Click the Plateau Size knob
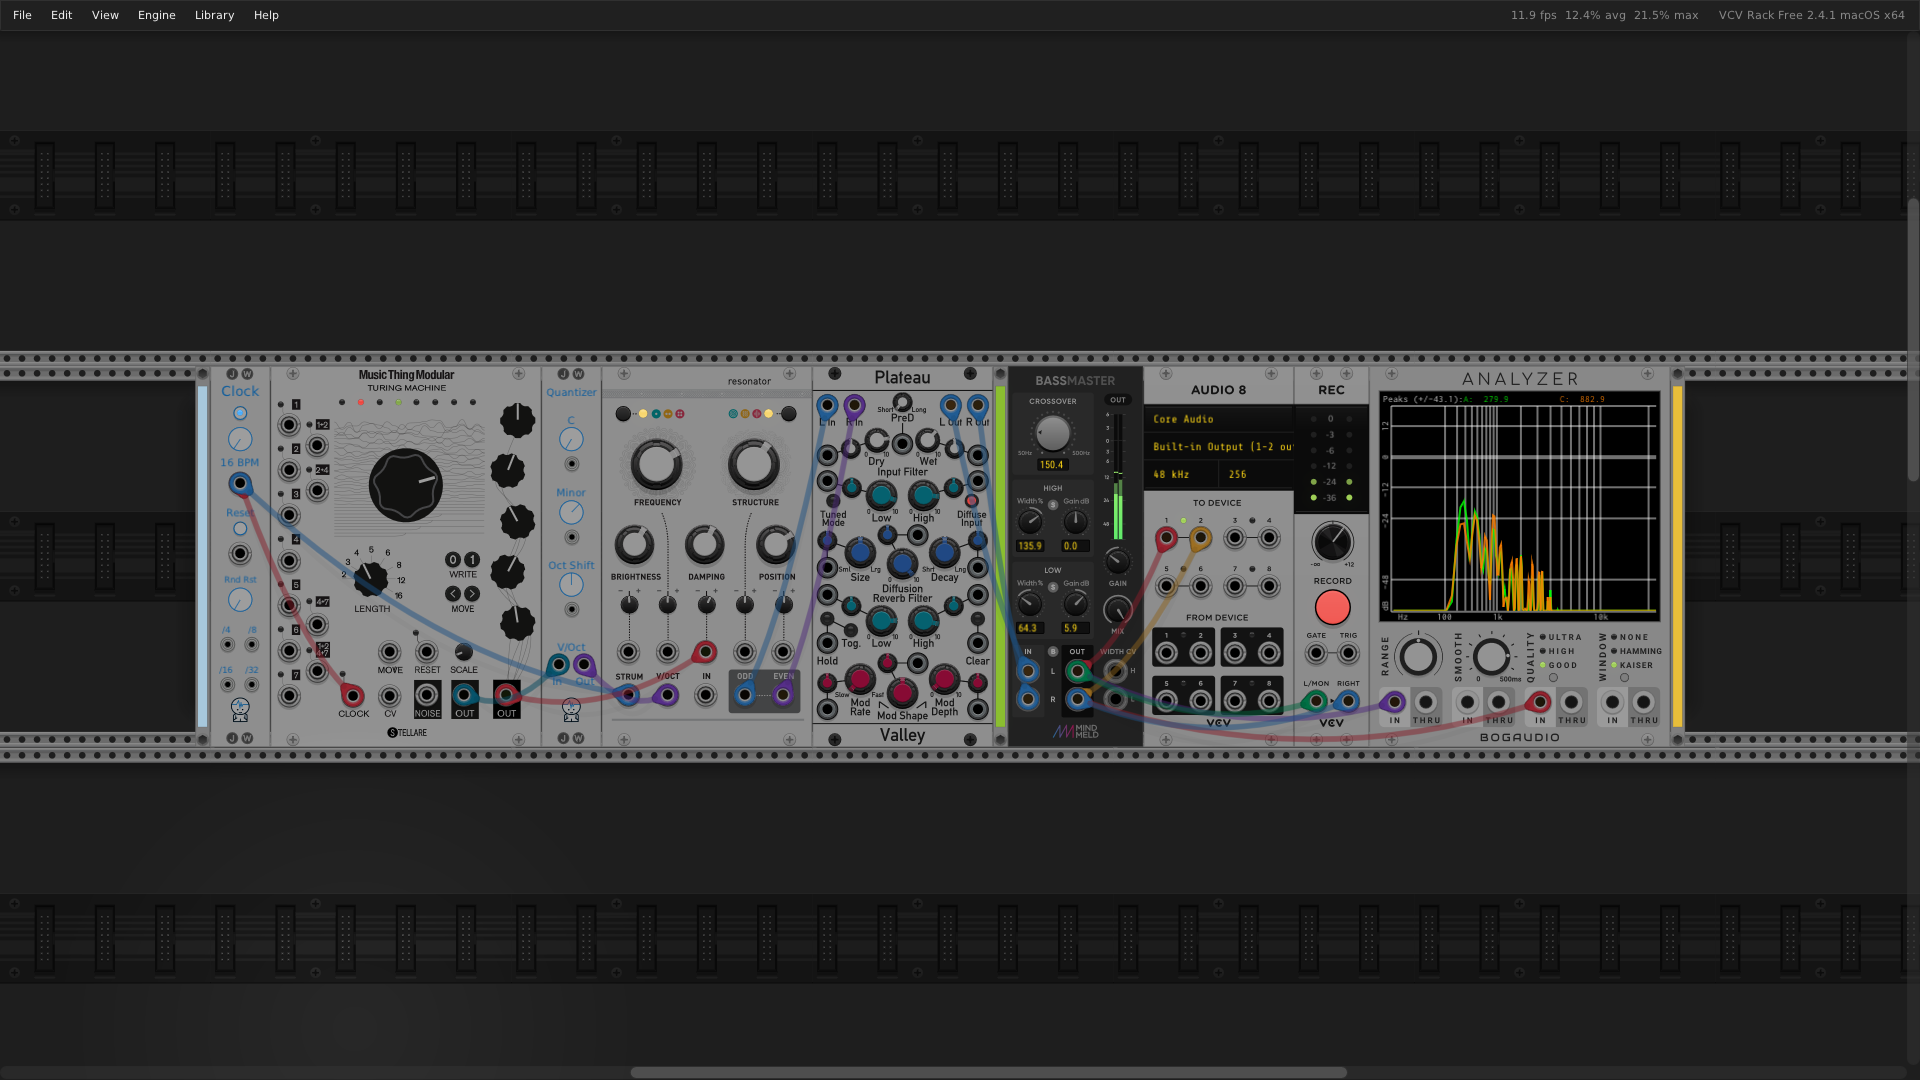The height and width of the screenshot is (1080, 1920). (860, 552)
